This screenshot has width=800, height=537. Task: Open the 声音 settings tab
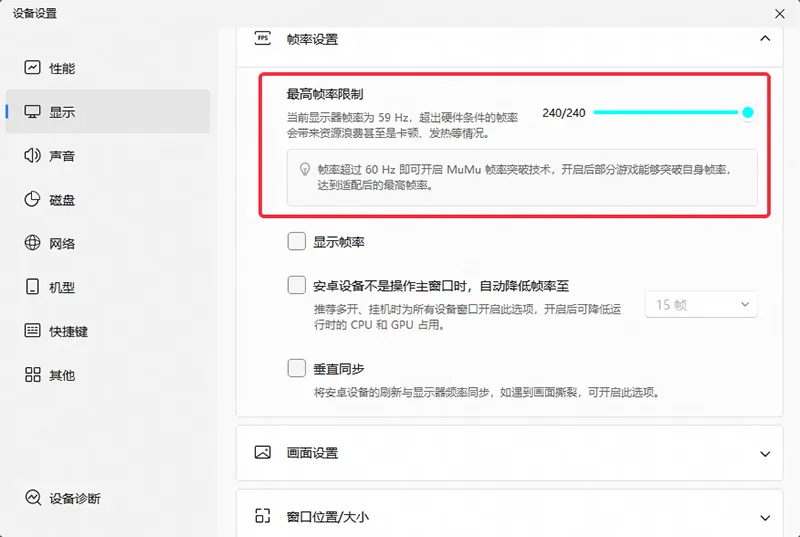[62, 156]
